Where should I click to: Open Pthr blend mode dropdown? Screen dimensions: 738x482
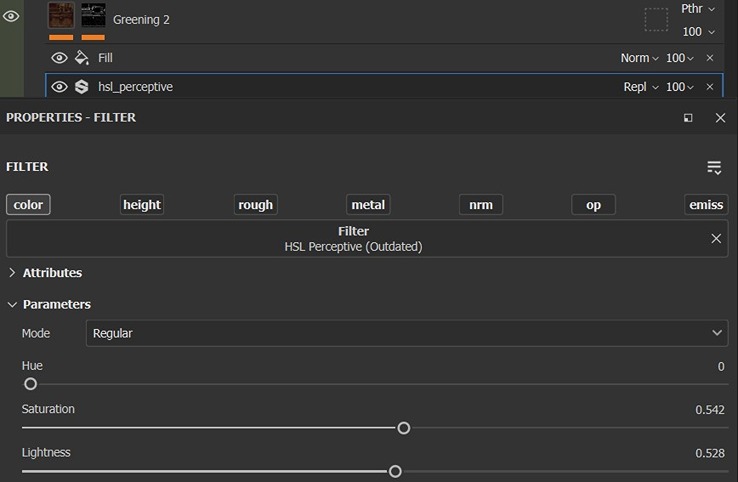pyautogui.click(x=698, y=9)
